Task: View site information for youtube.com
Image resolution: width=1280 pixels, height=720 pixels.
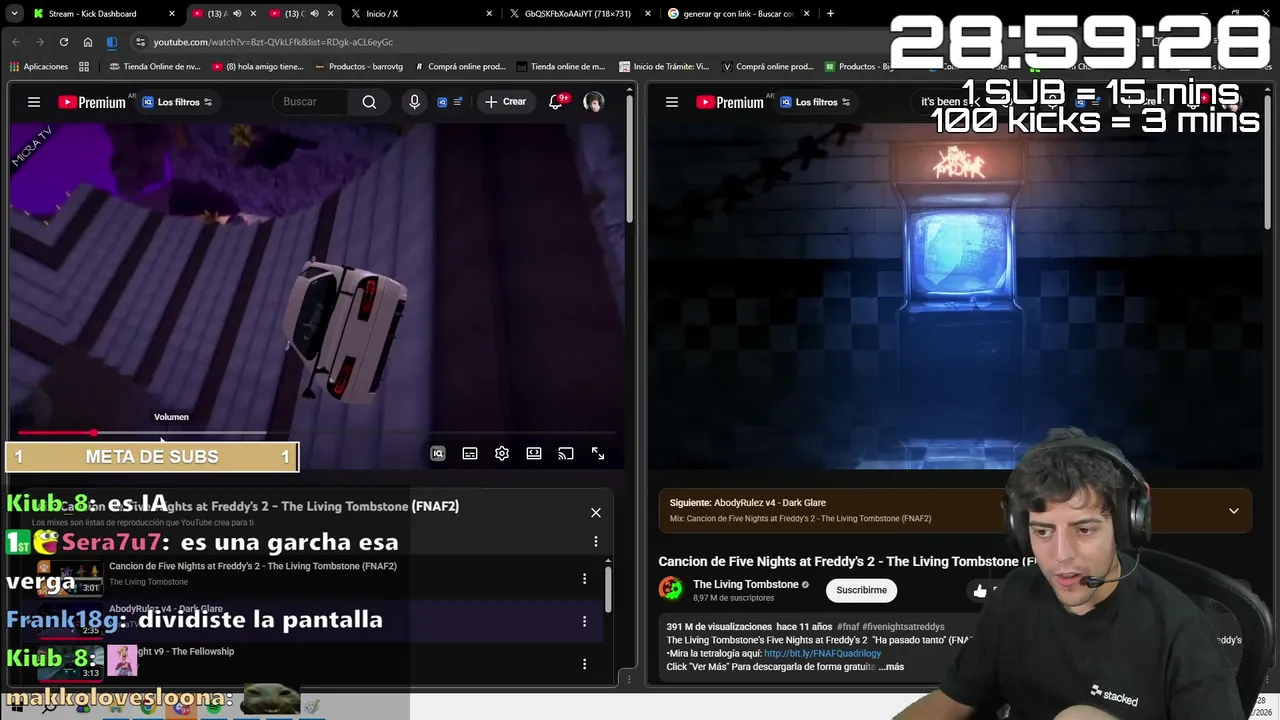Action: pyautogui.click(x=140, y=42)
